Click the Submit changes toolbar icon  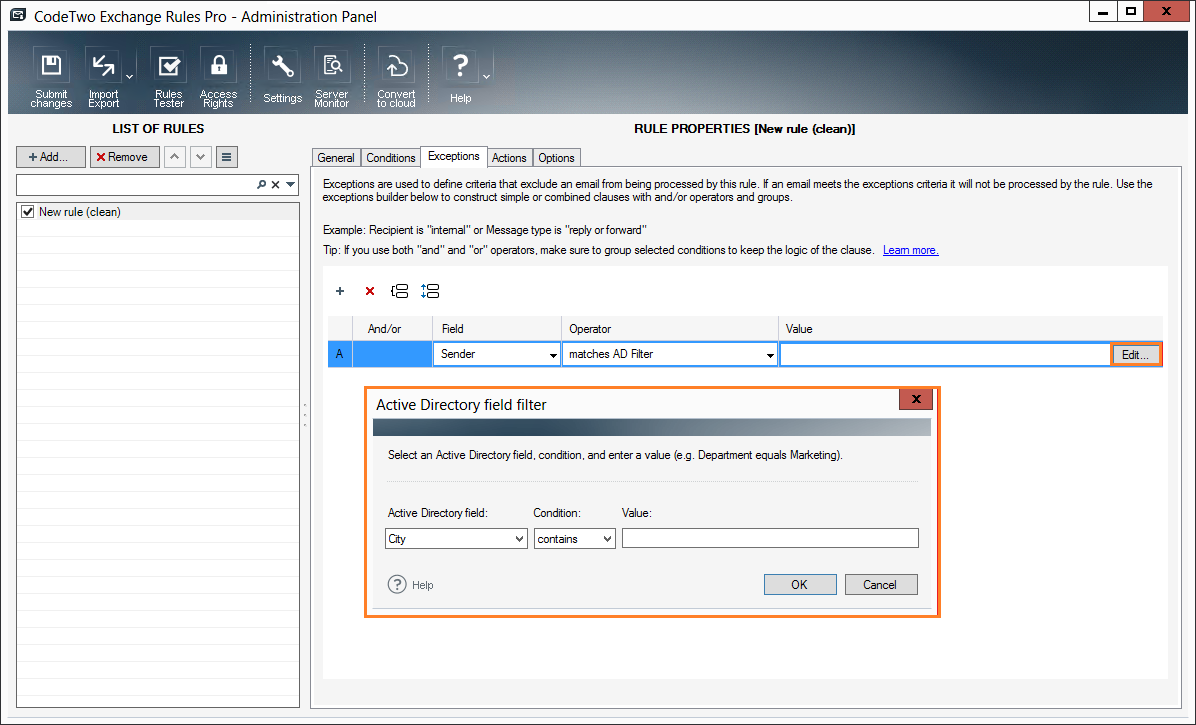[51, 78]
